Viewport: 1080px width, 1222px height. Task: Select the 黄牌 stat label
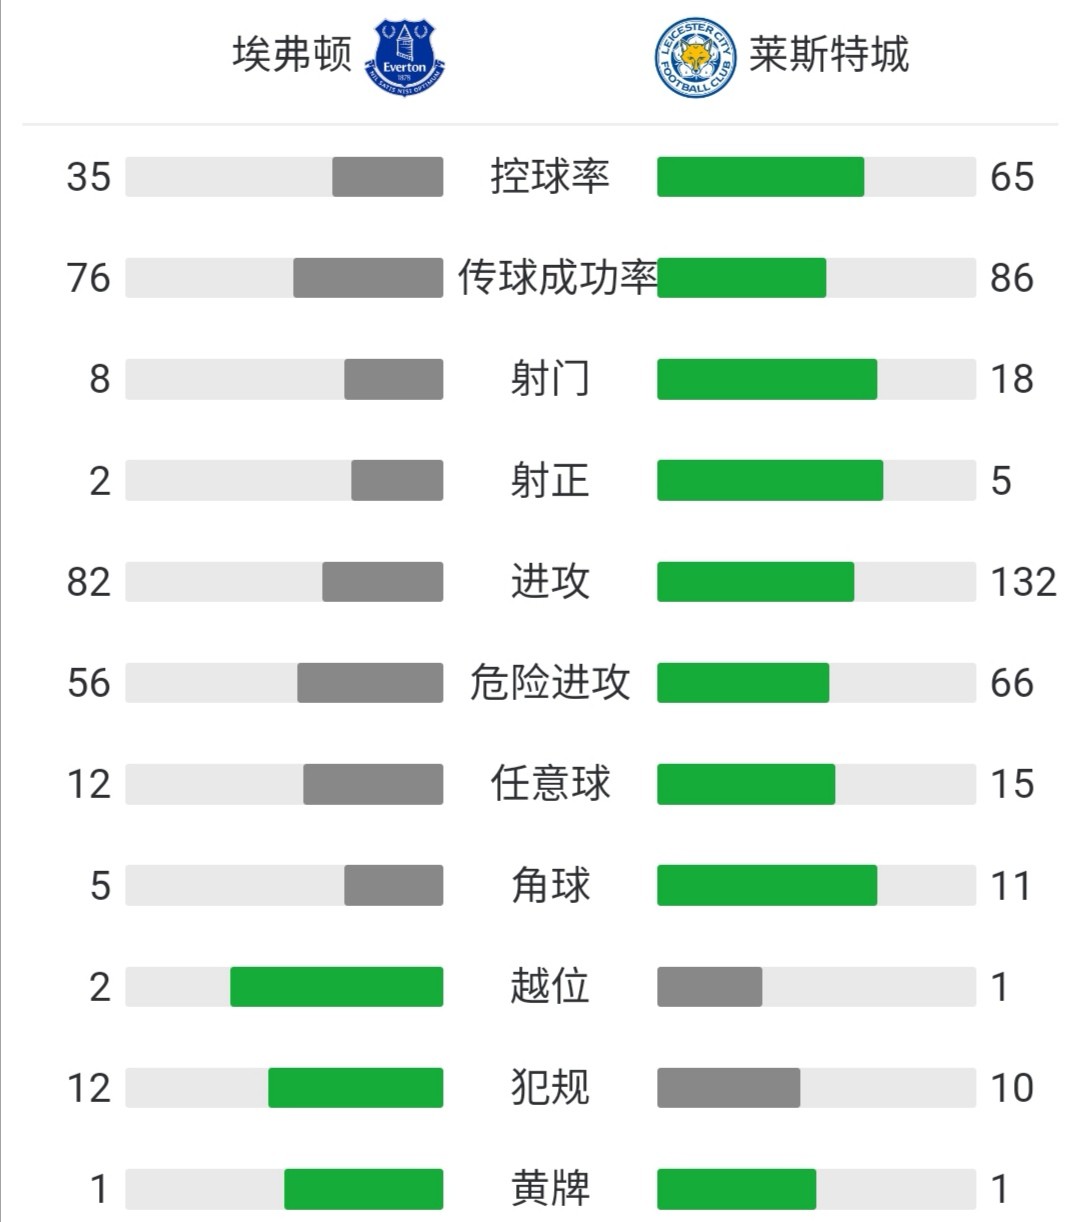(550, 1189)
